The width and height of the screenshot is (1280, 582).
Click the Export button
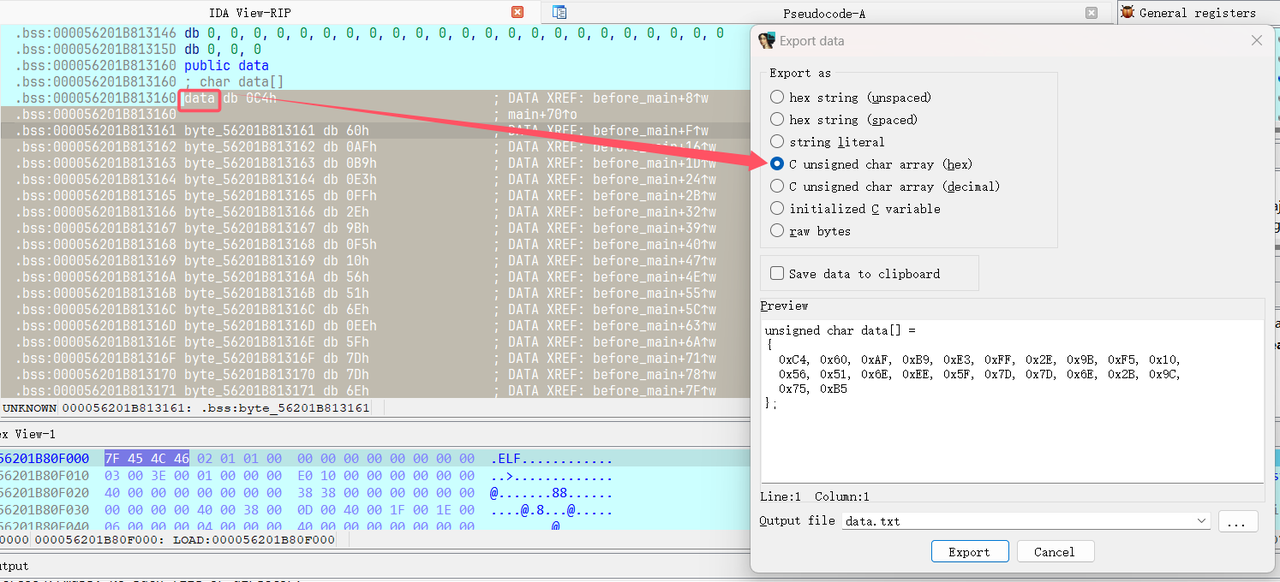pos(968,552)
